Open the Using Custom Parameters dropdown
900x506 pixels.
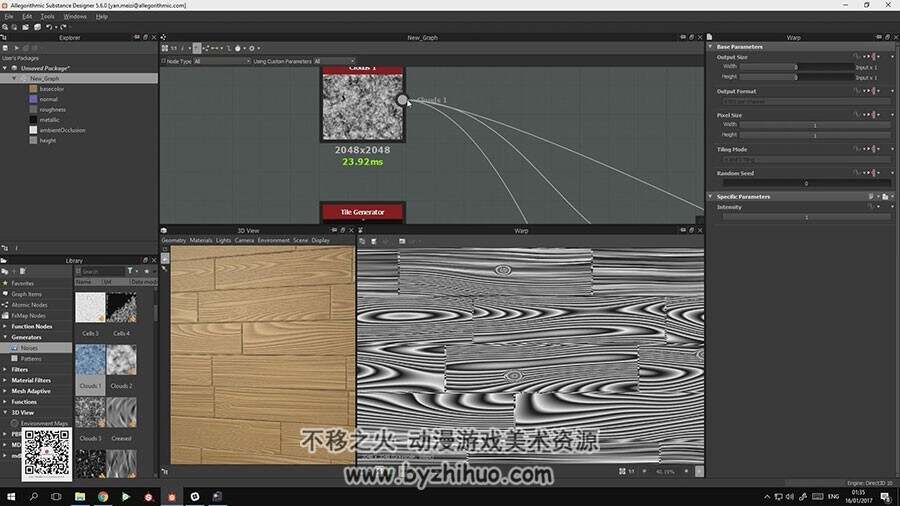pos(335,61)
